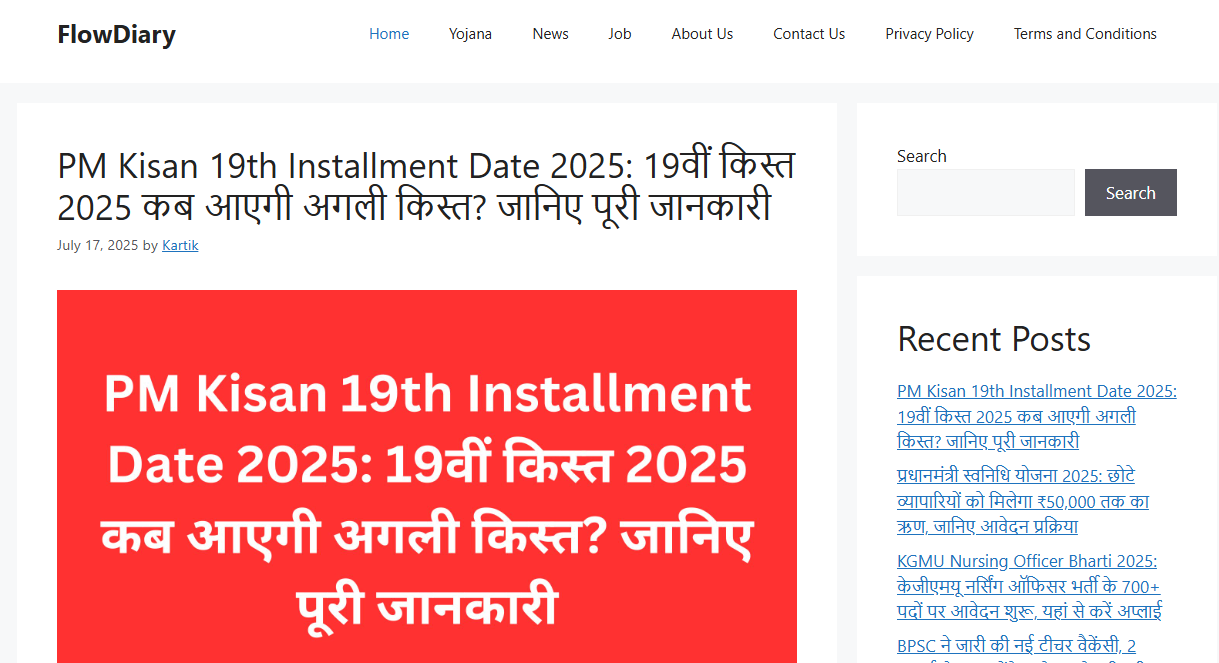The height and width of the screenshot is (663, 1219).
Task: Click the Search label above the field
Action: [922, 156]
